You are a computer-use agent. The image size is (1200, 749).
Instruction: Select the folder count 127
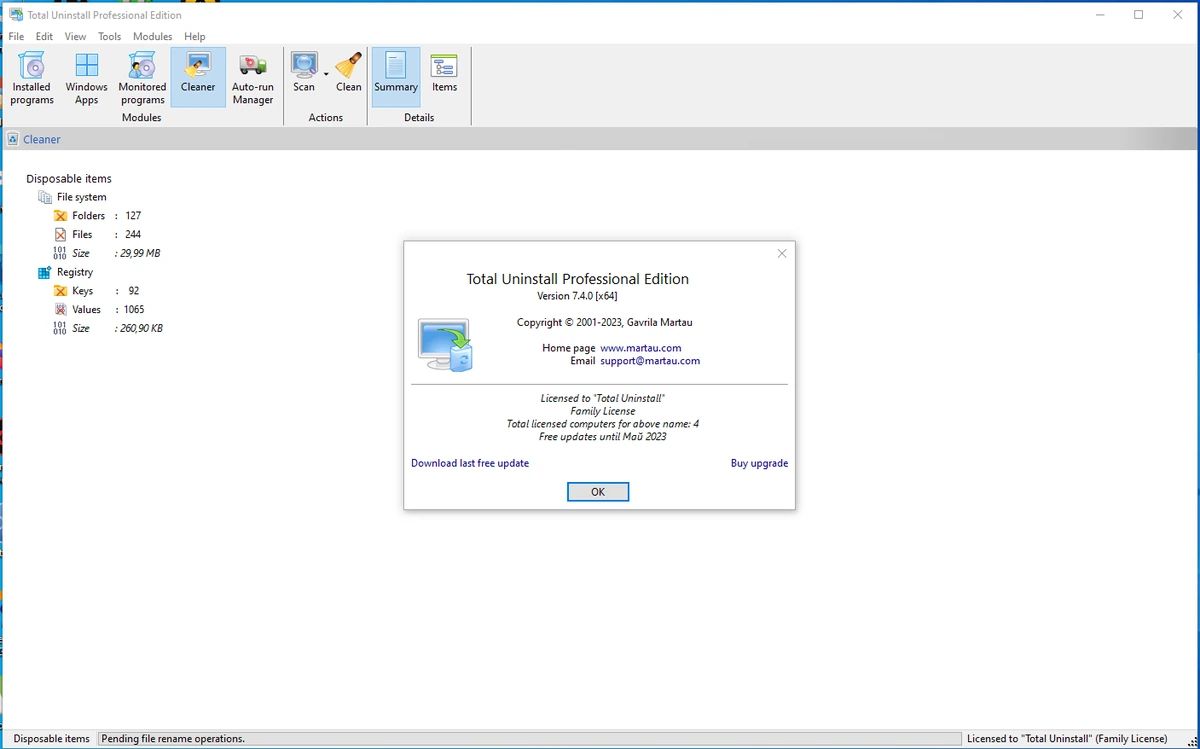(x=133, y=216)
